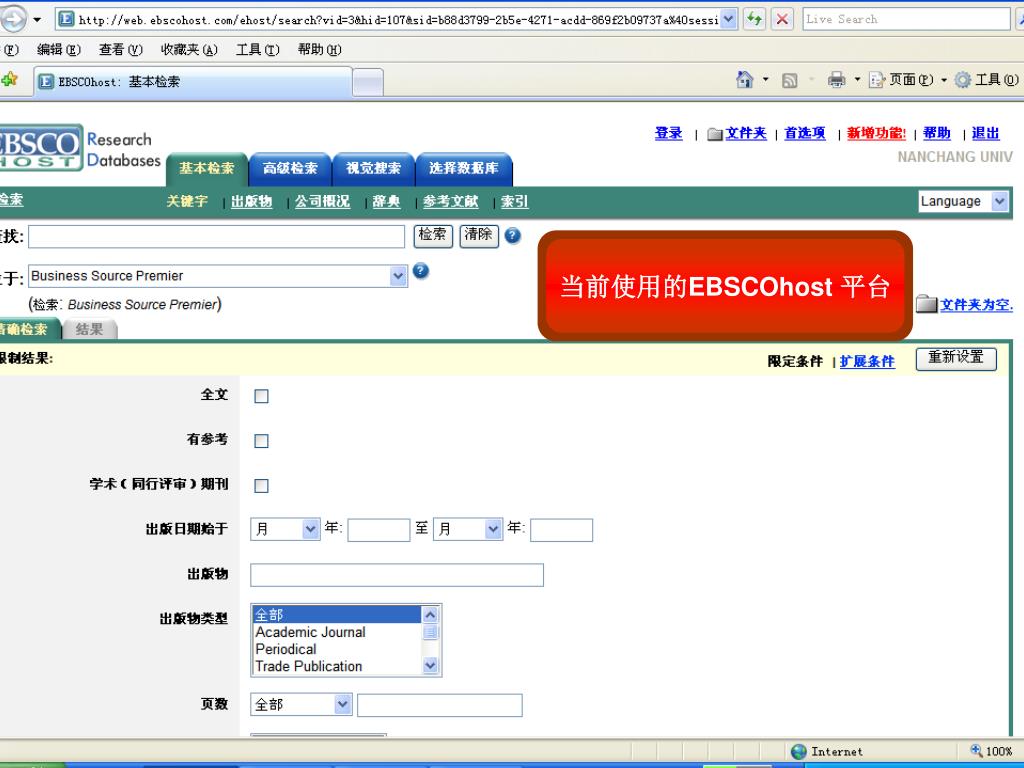Image resolution: width=1024 pixels, height=768 pixels.
Task: Click the main search keyword input field
Action: tap(216, 236)
